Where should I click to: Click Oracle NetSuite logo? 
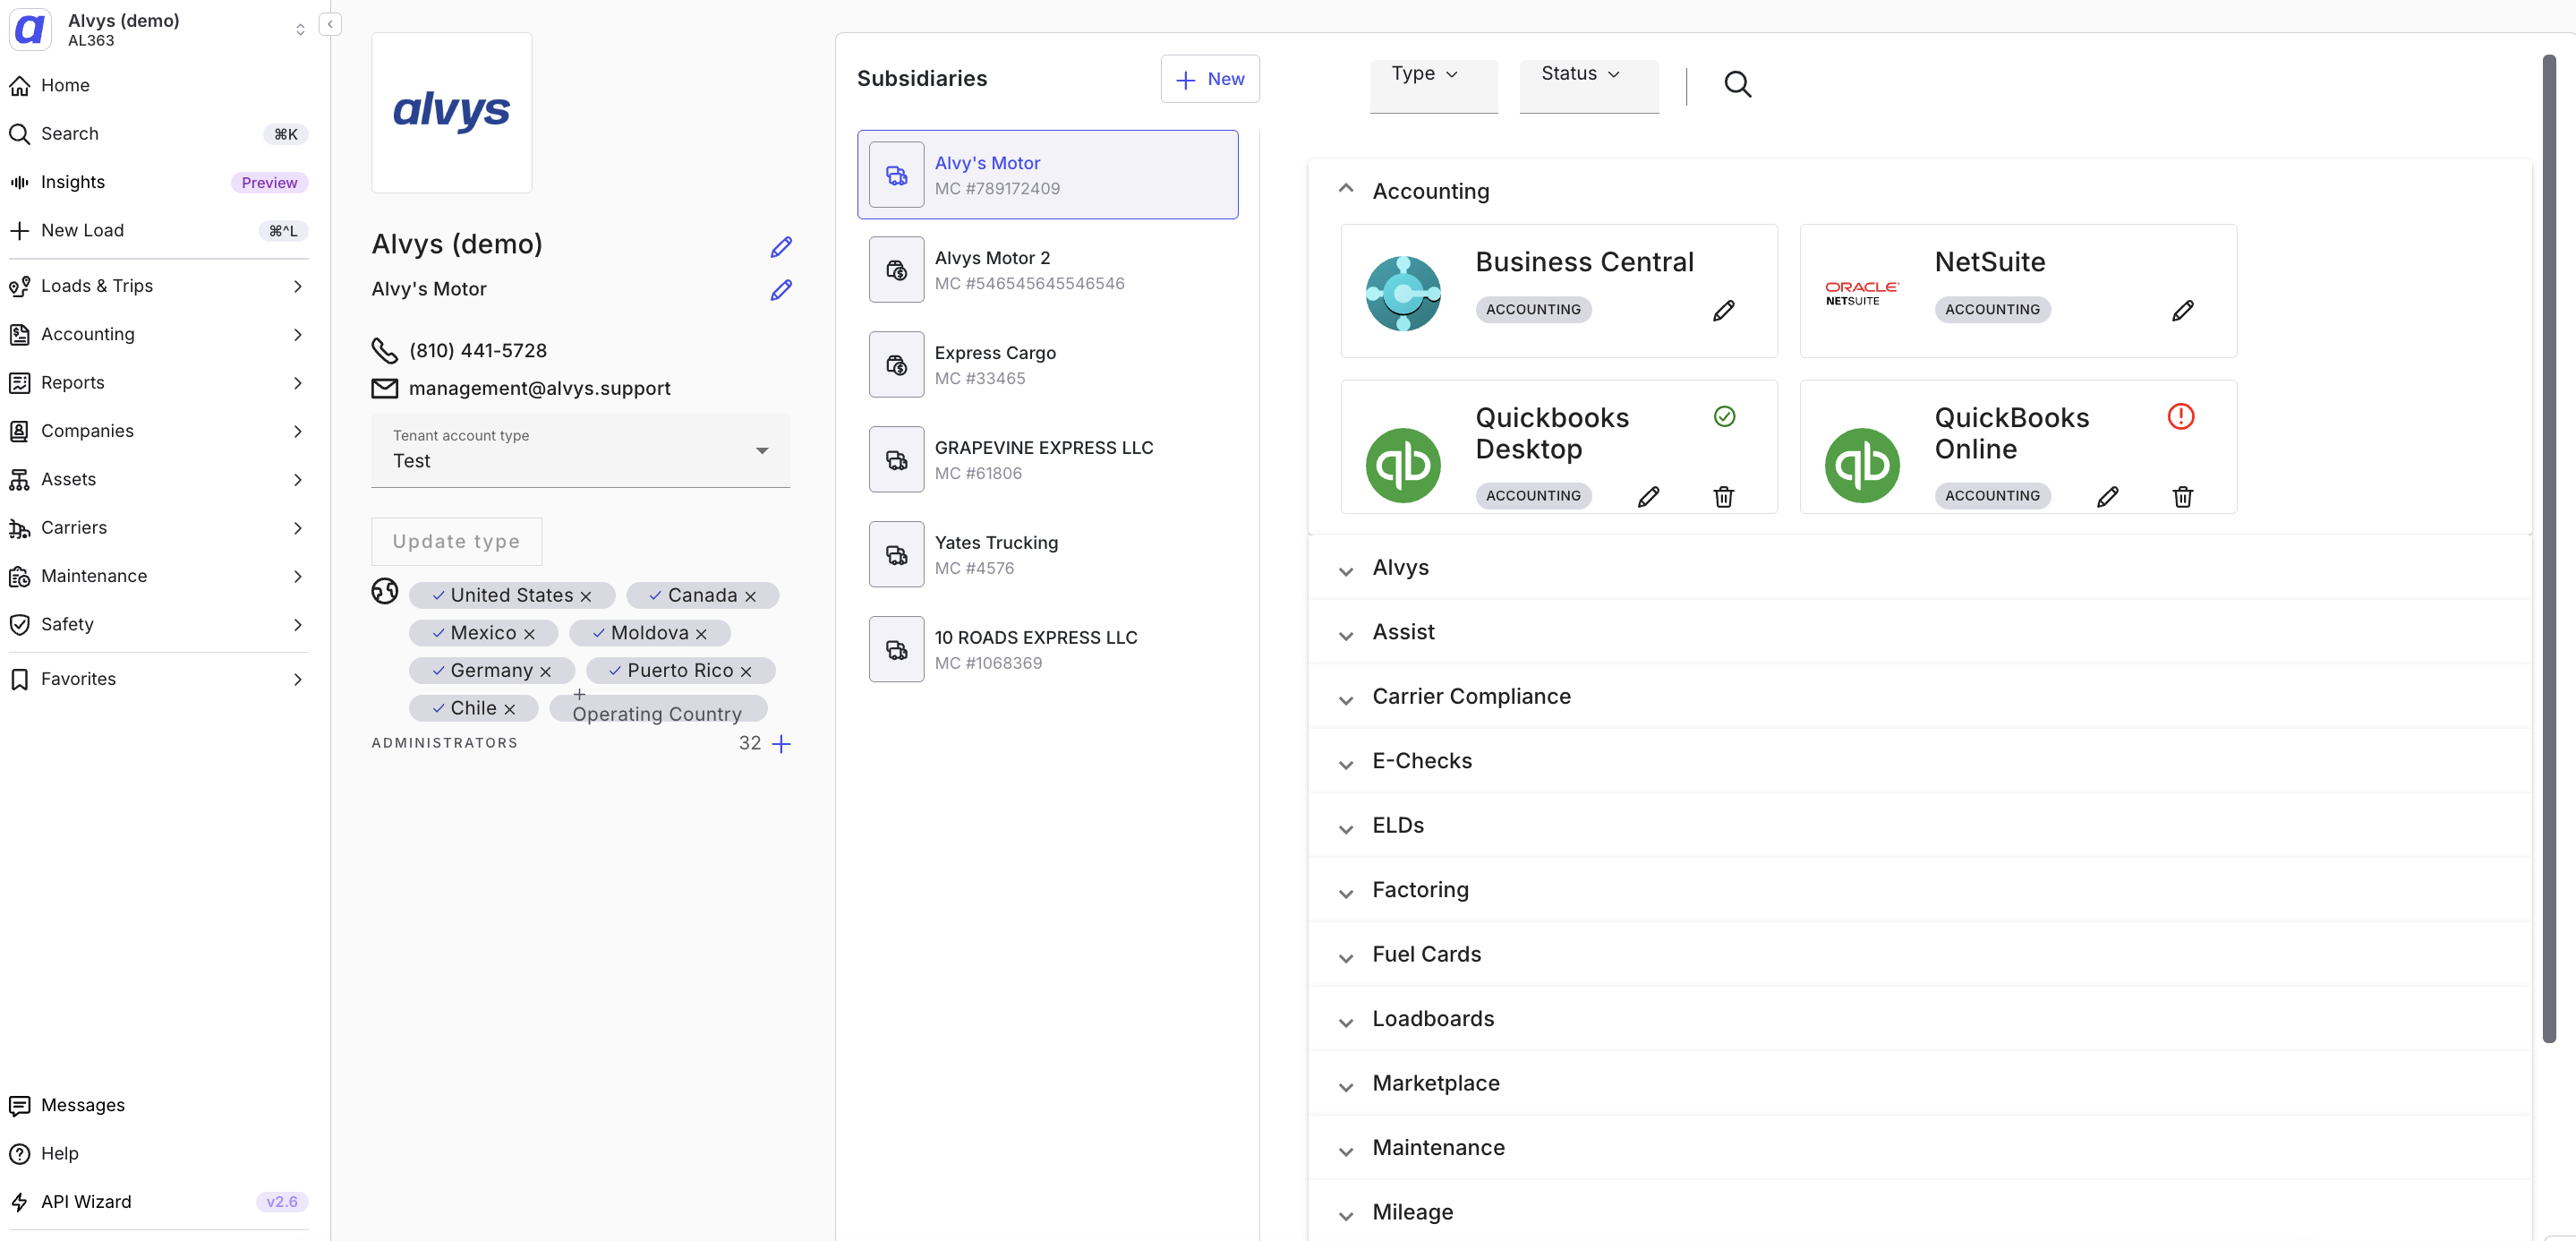pos(1862,293)
